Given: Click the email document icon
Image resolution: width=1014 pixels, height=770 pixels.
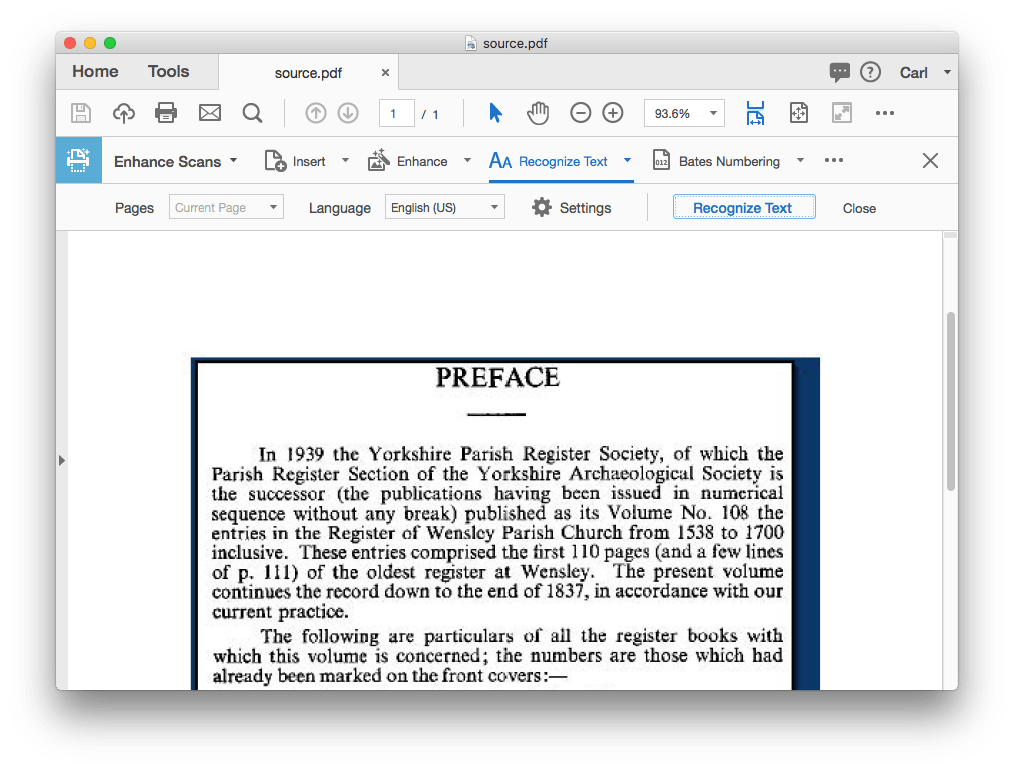Looking at the screenshot, I should 209,112.
